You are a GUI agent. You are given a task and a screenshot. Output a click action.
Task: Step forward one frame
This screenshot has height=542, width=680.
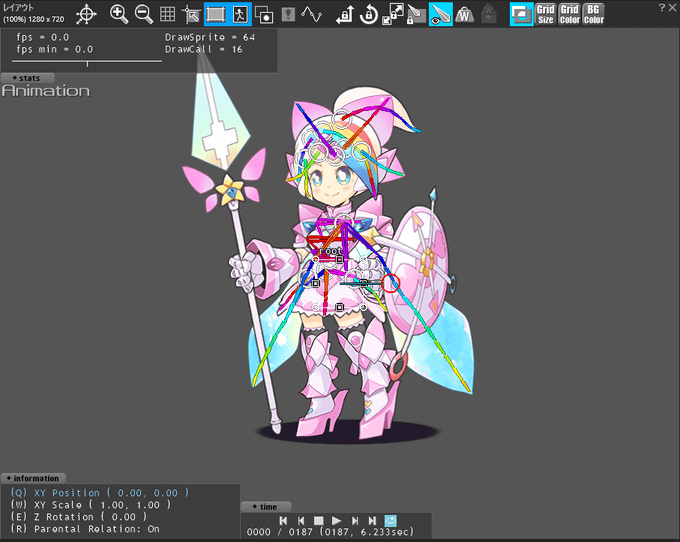(355, 520)
